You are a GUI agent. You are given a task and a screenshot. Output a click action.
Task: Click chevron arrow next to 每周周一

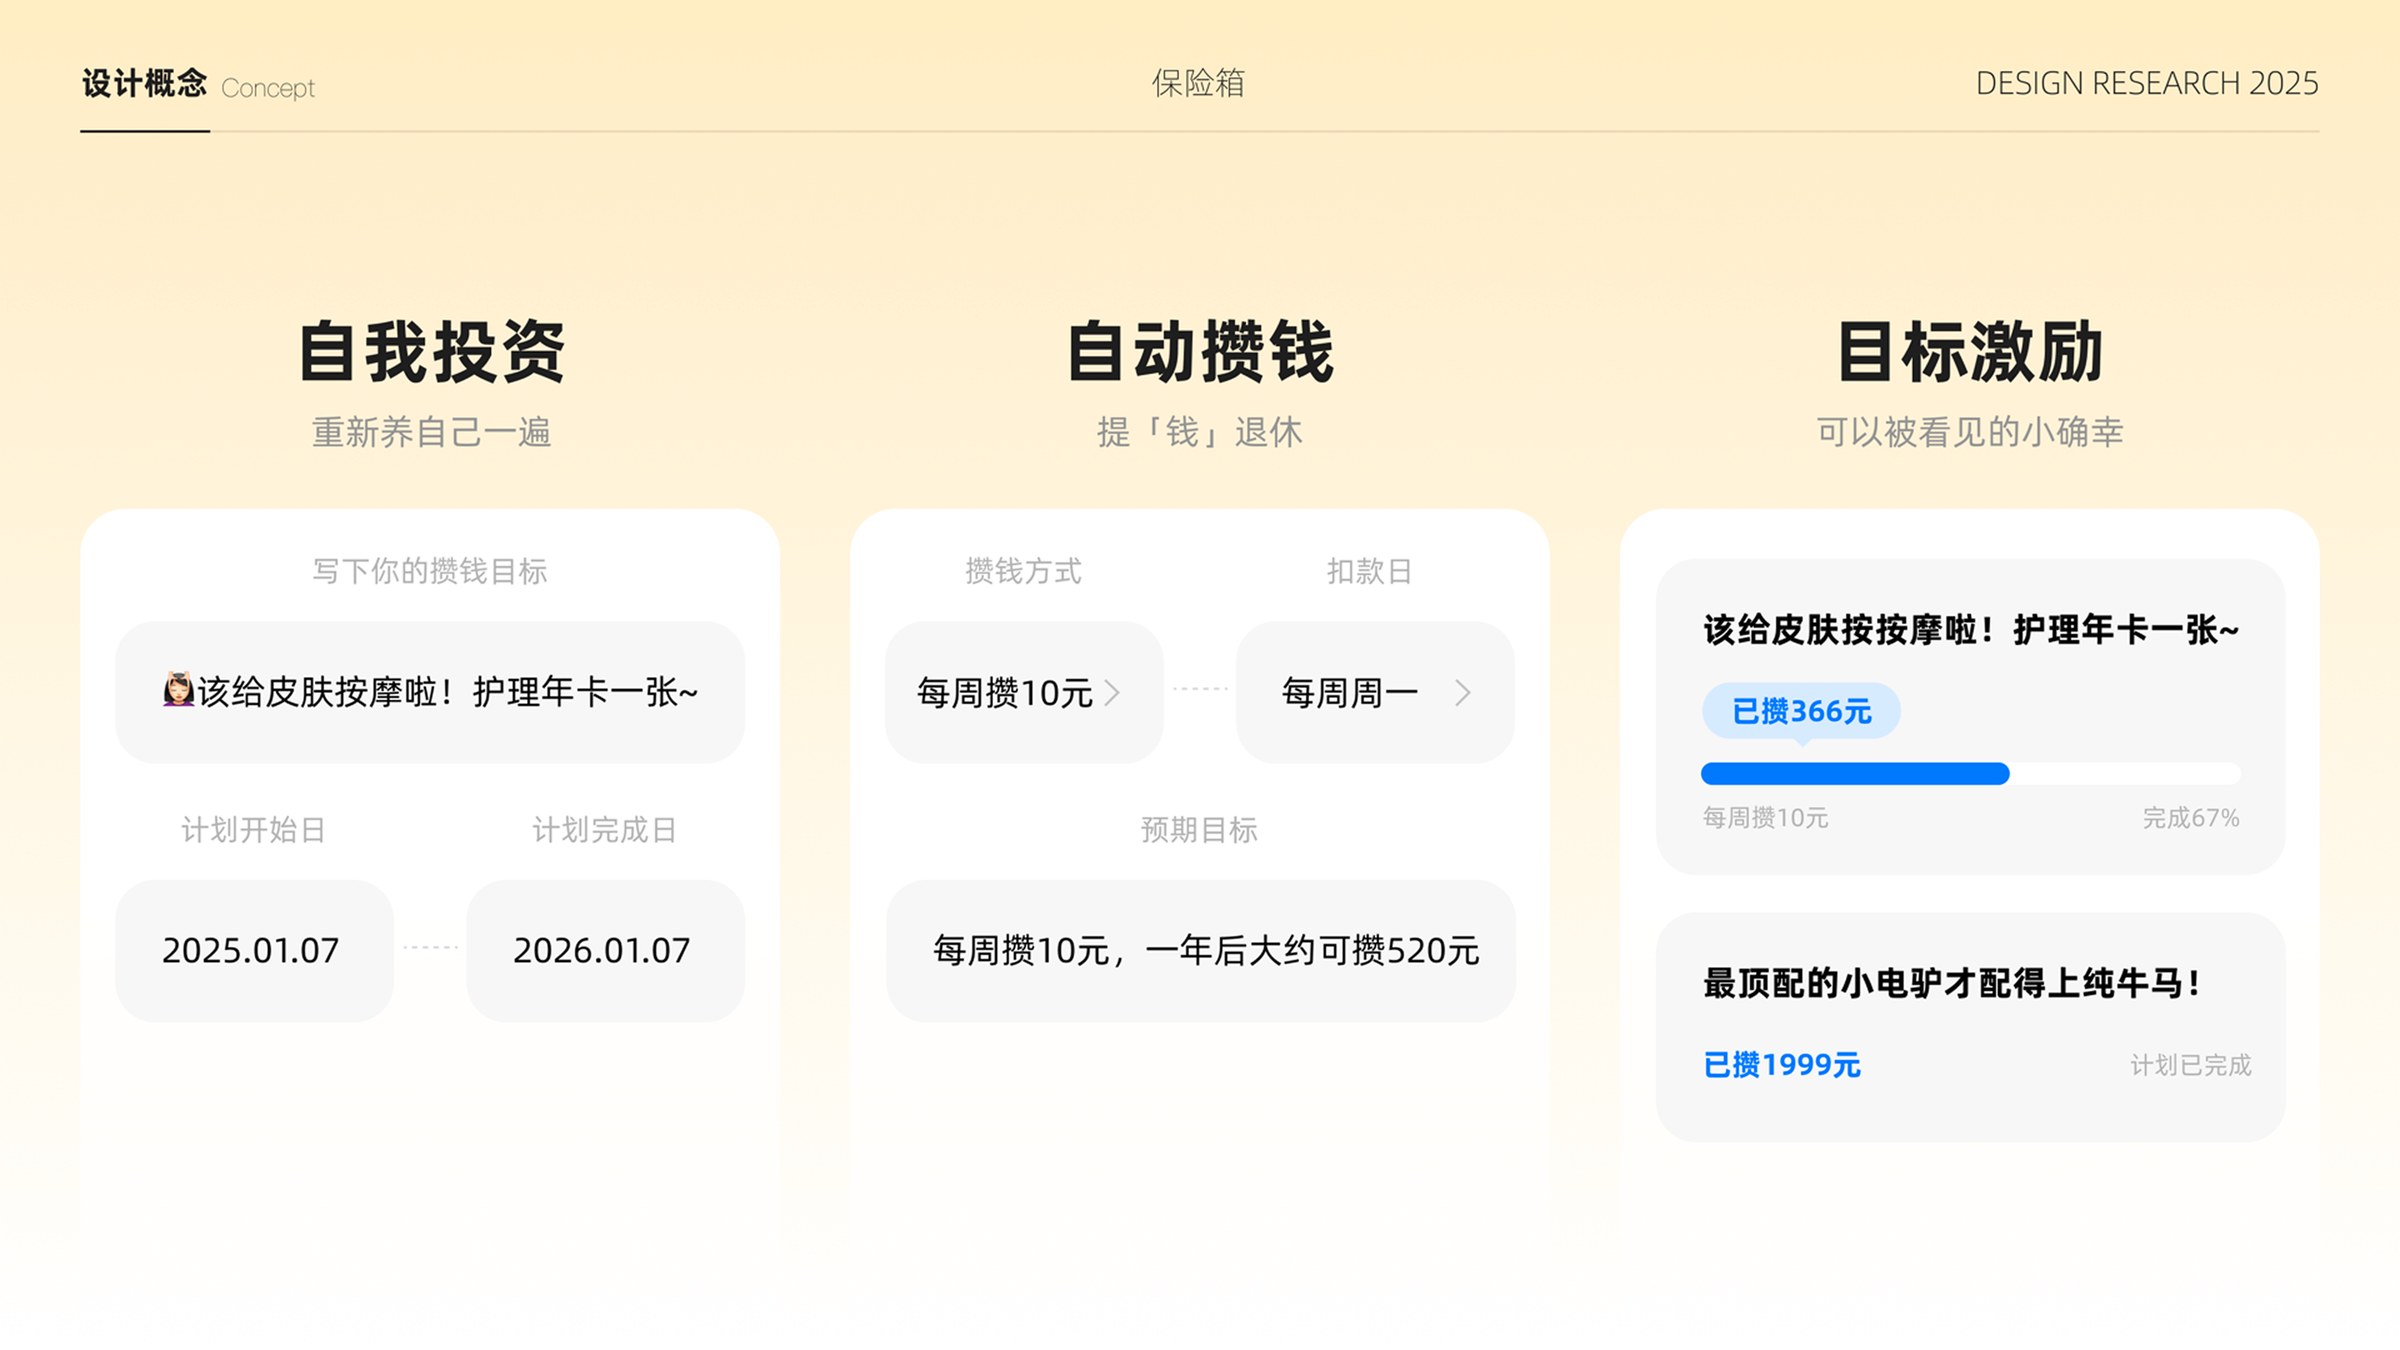pos(1463,692)
